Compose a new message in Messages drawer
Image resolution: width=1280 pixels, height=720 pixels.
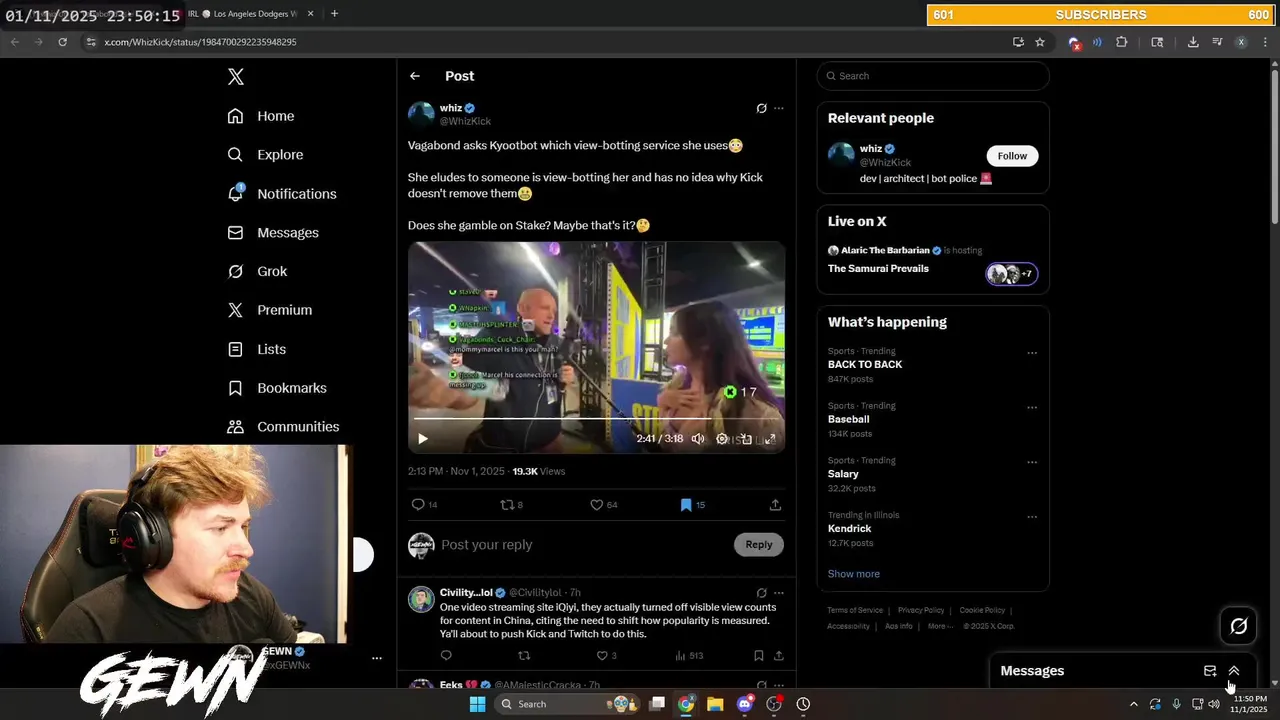coord(1210,671)
